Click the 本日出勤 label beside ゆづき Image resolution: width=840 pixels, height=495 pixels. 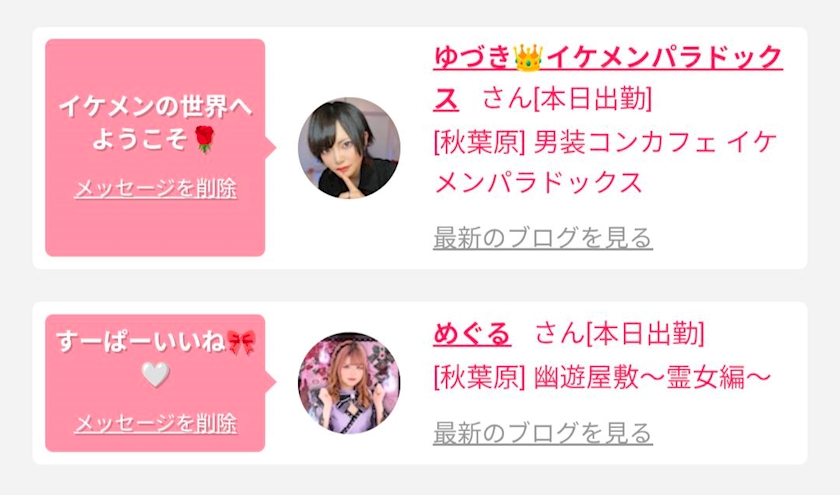pos(593,99)
